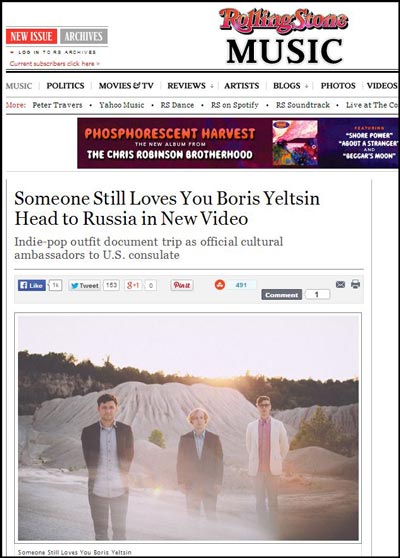Switch to the Archives tab
This screenshot has width=400, height=558.
(84, 36)
